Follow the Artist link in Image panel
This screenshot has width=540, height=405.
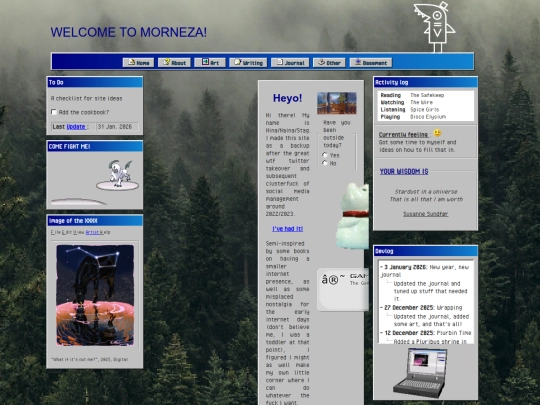pos(92,232)
